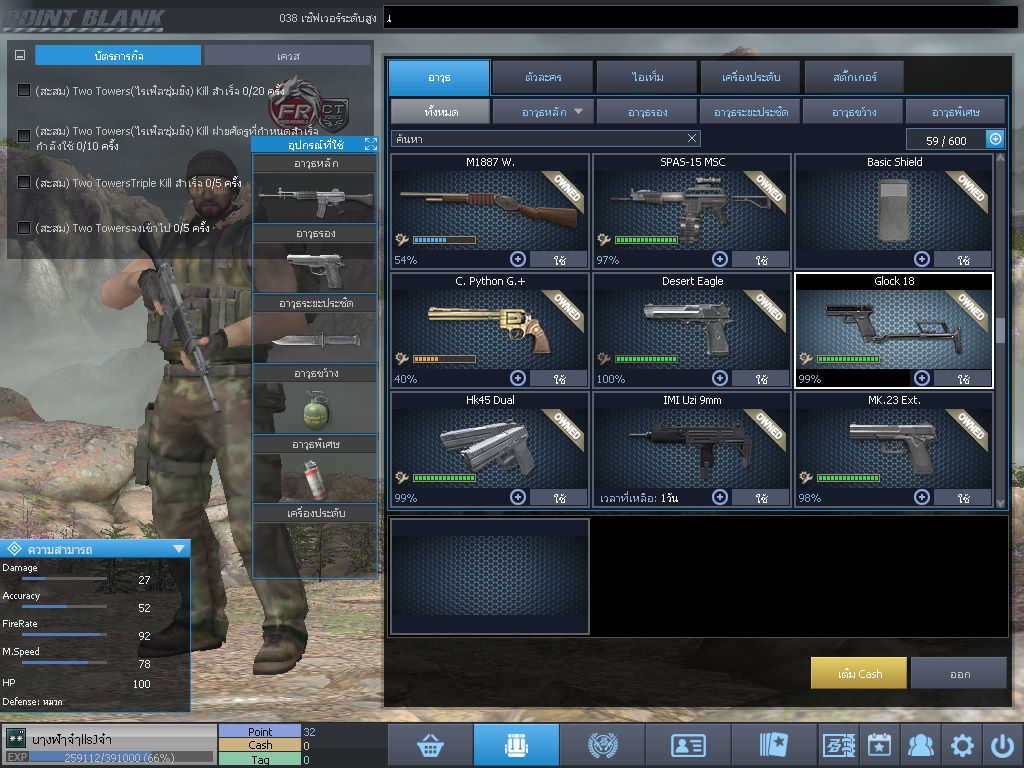Open the clan emblem icon

click(602, 744)
